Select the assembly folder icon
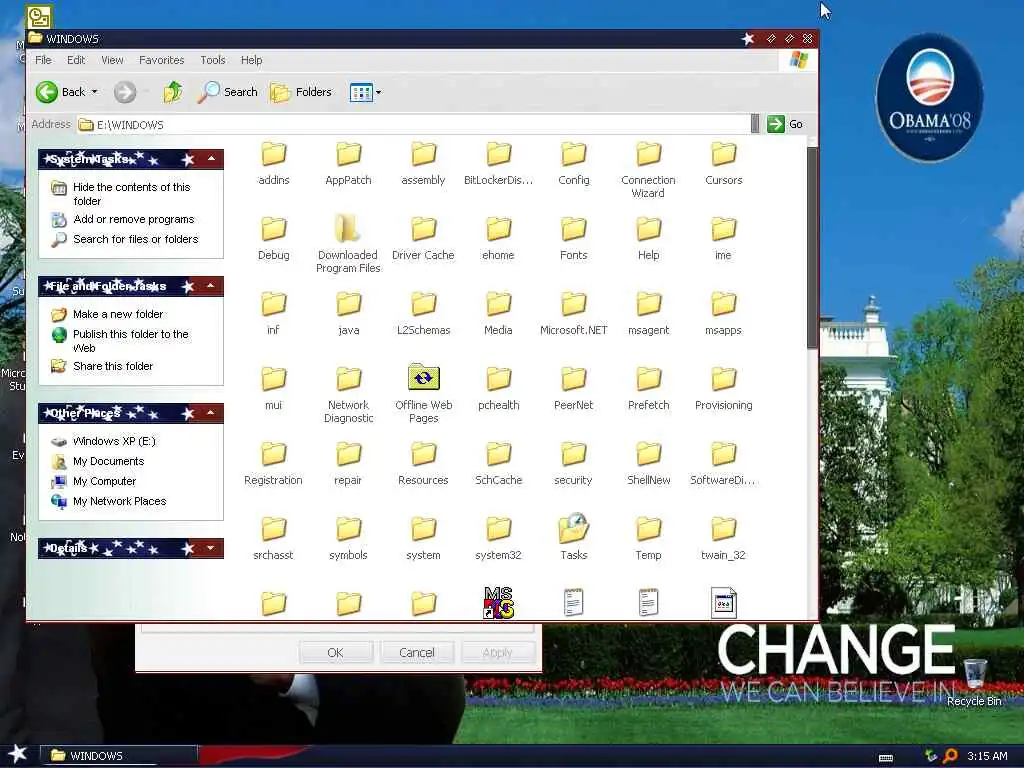This screenshot has width=1024, height=768. (424, 154)
